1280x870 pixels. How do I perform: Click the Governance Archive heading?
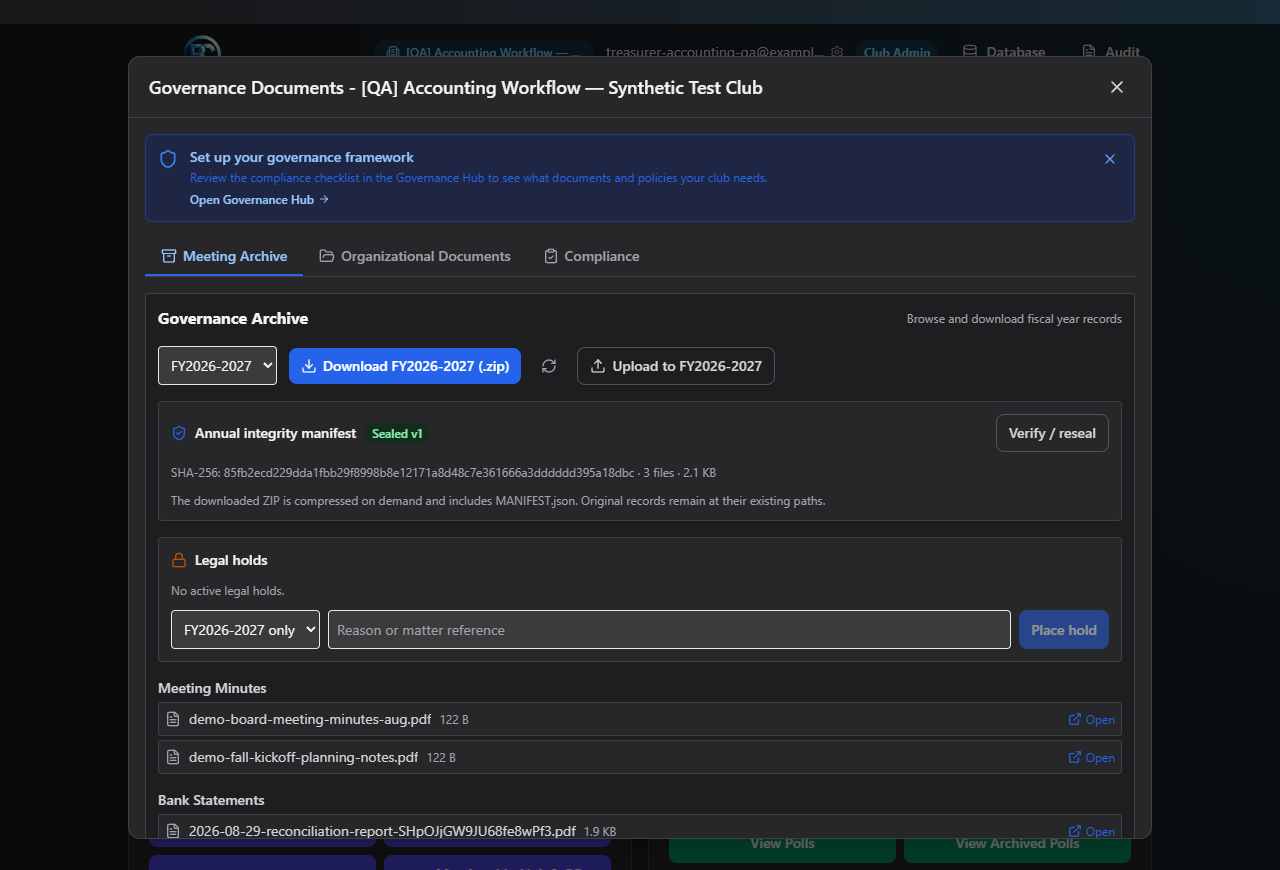[x=233, y=319]
